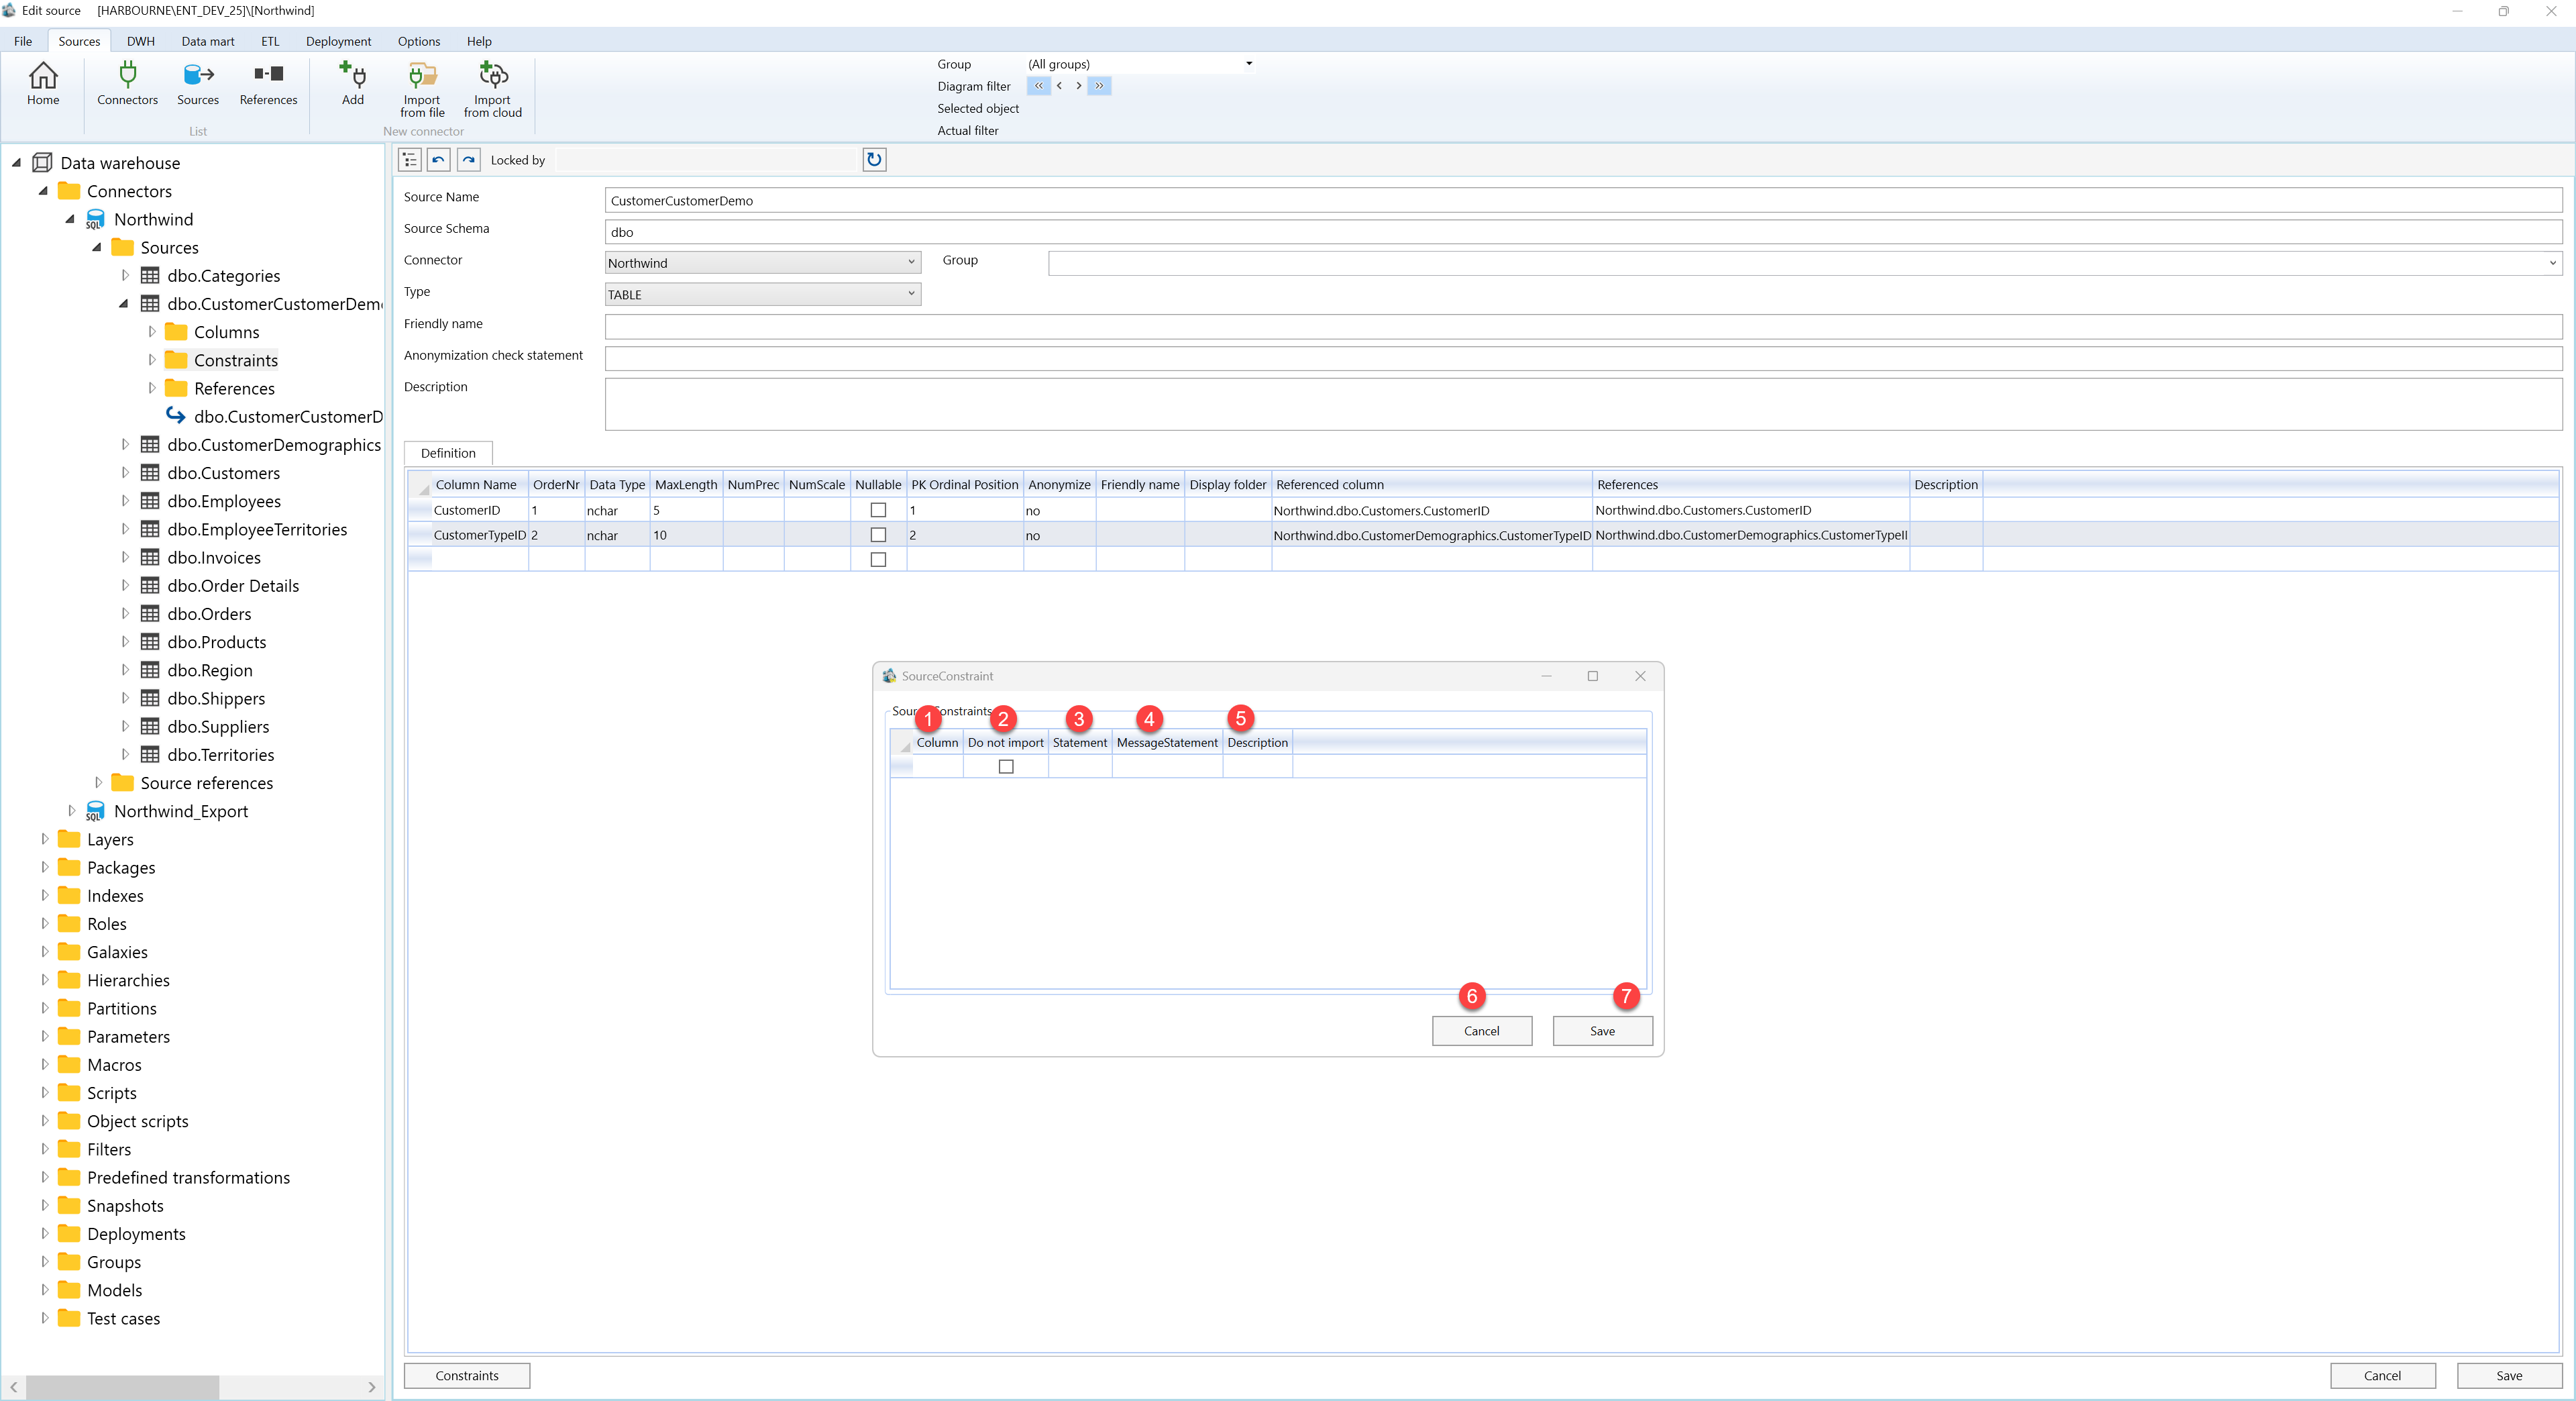Toggle Nullable for CustomerTypeID row
Screen dimensions: 2576x1401
[x=878, y=535]
